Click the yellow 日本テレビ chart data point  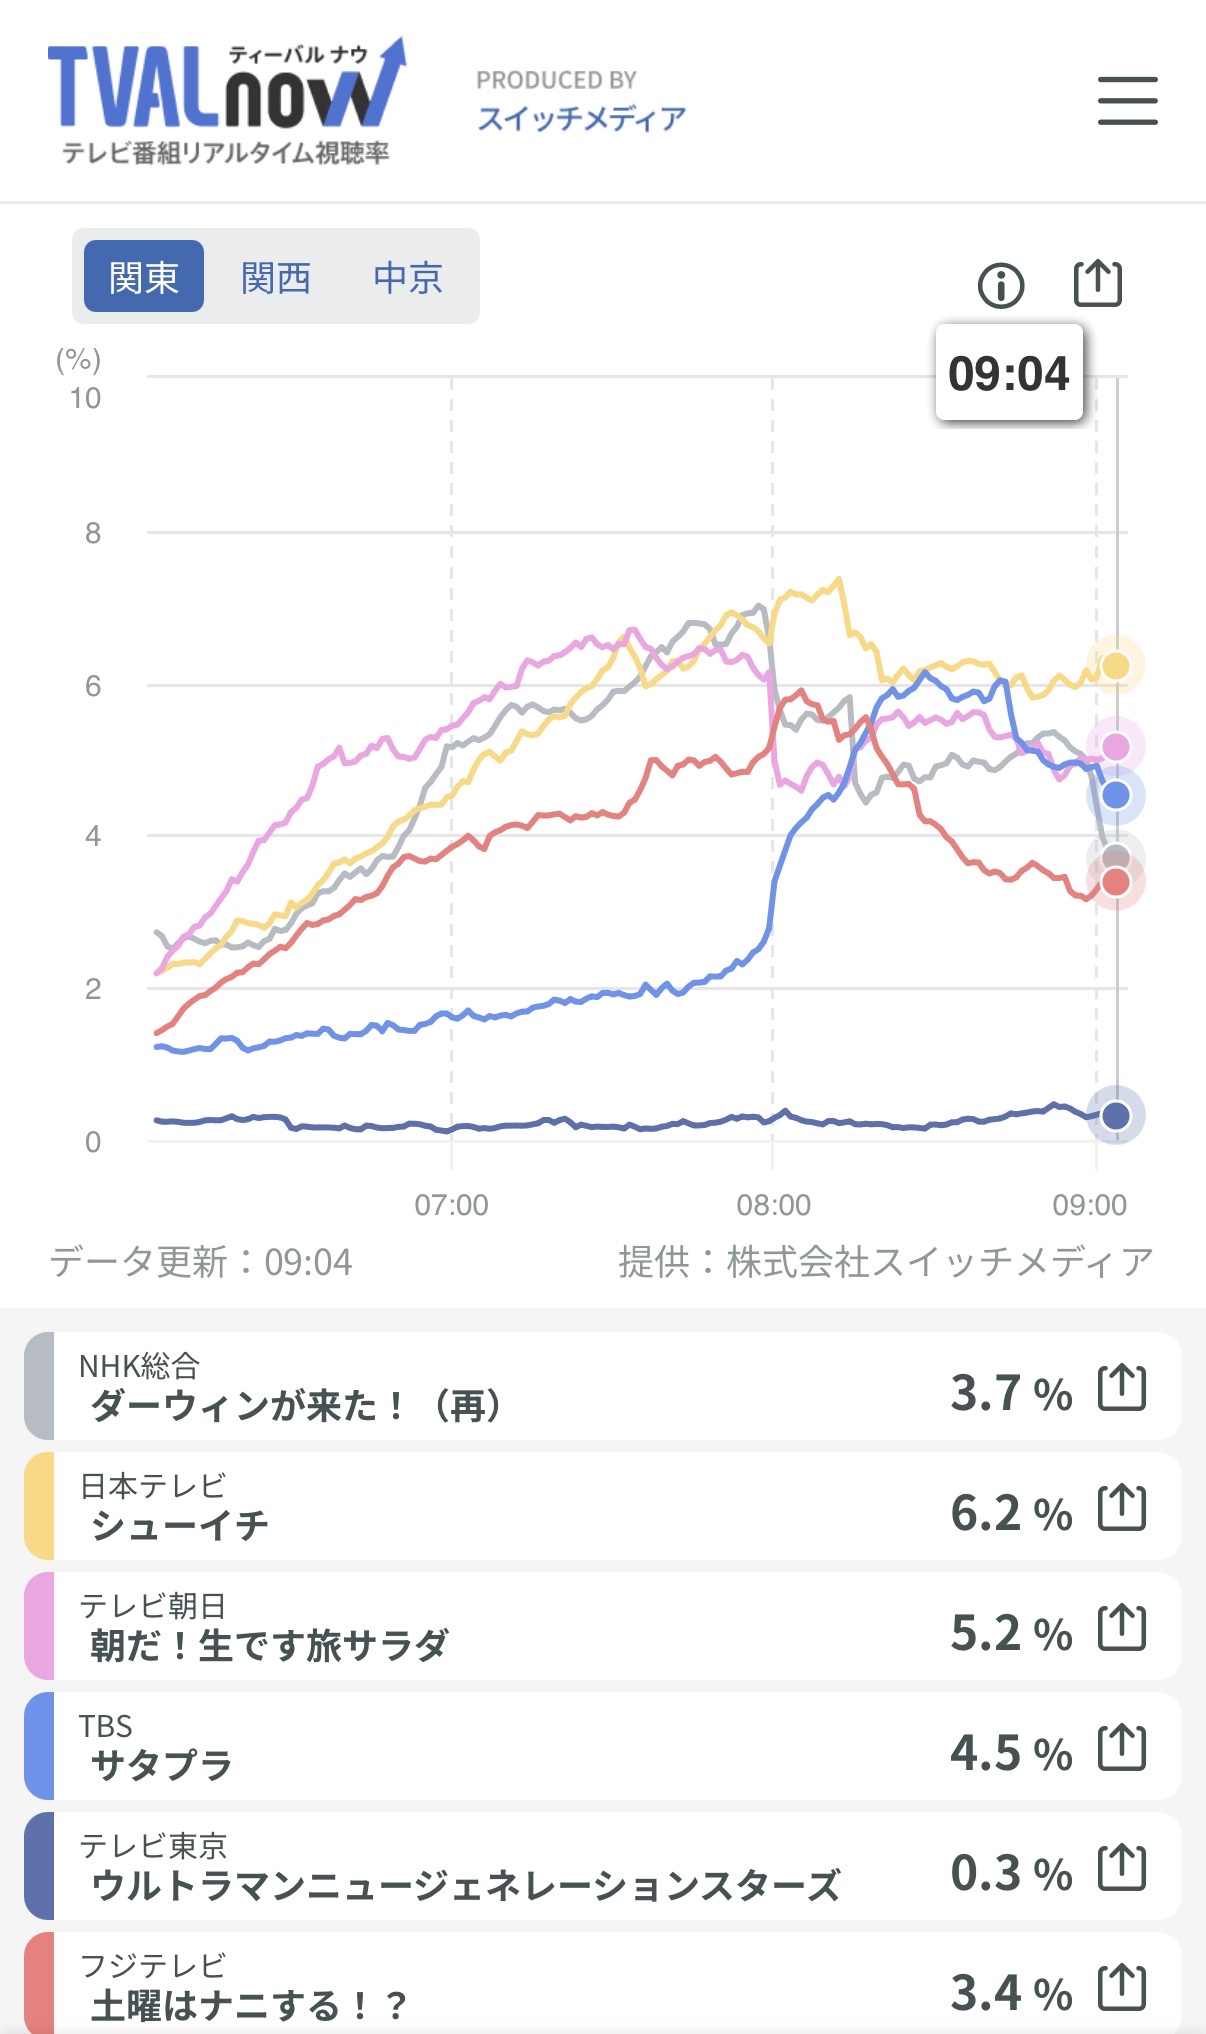tap(1115, 666)
